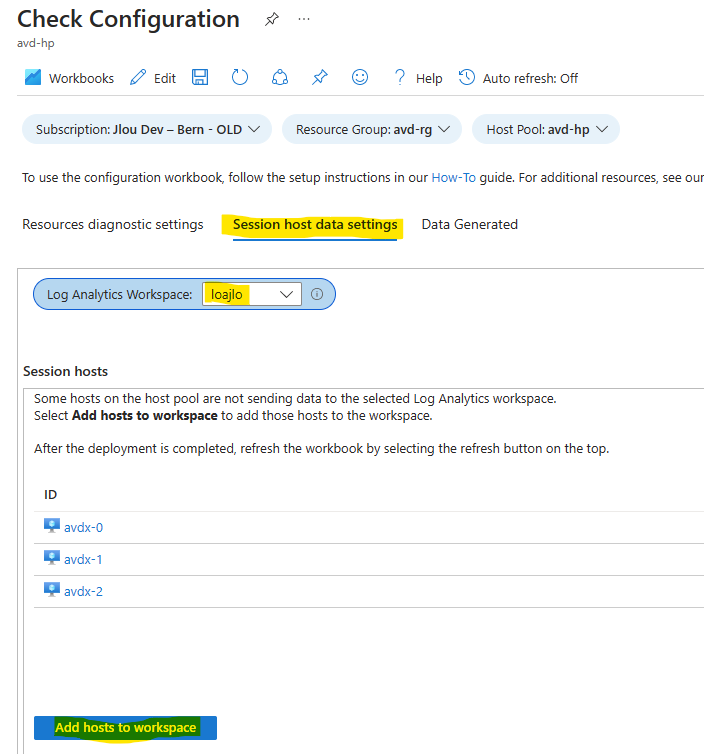
Task: Refresh the workbook with circular arrow icon
Action: pyautogui.click(x=240, y=78)
